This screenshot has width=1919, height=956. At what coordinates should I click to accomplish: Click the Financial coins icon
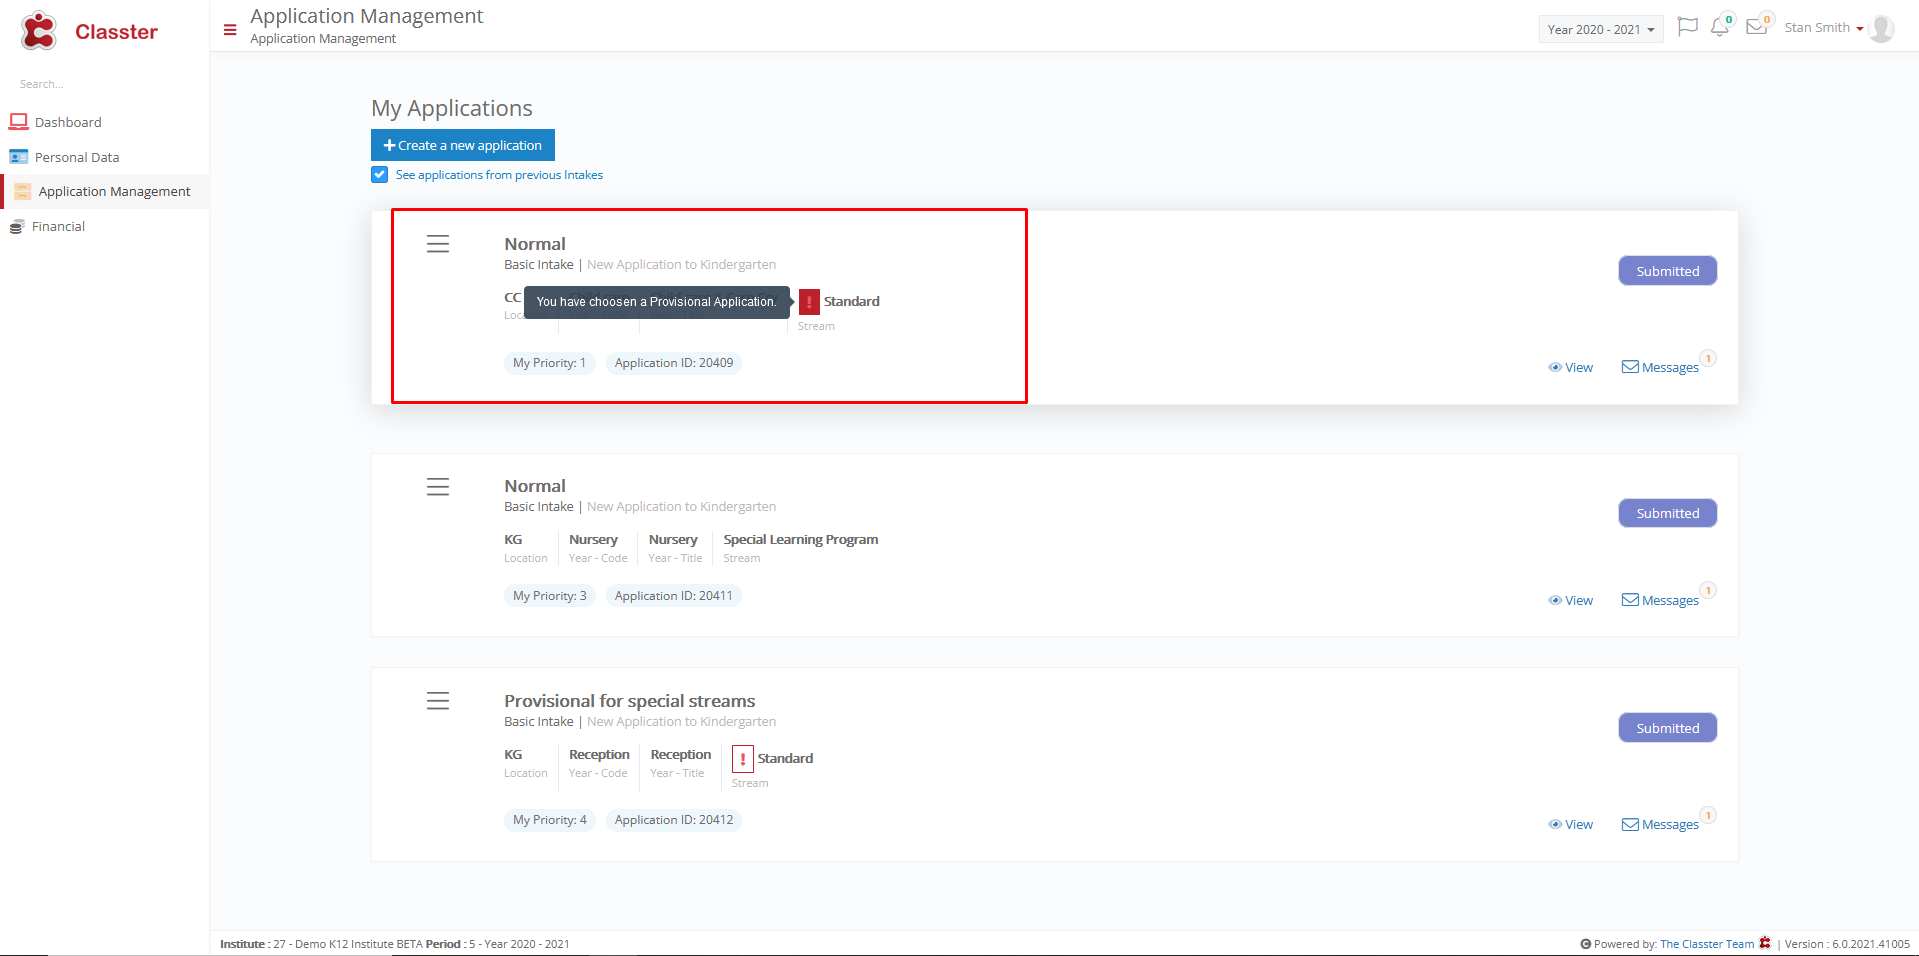(x=17, y=227)
